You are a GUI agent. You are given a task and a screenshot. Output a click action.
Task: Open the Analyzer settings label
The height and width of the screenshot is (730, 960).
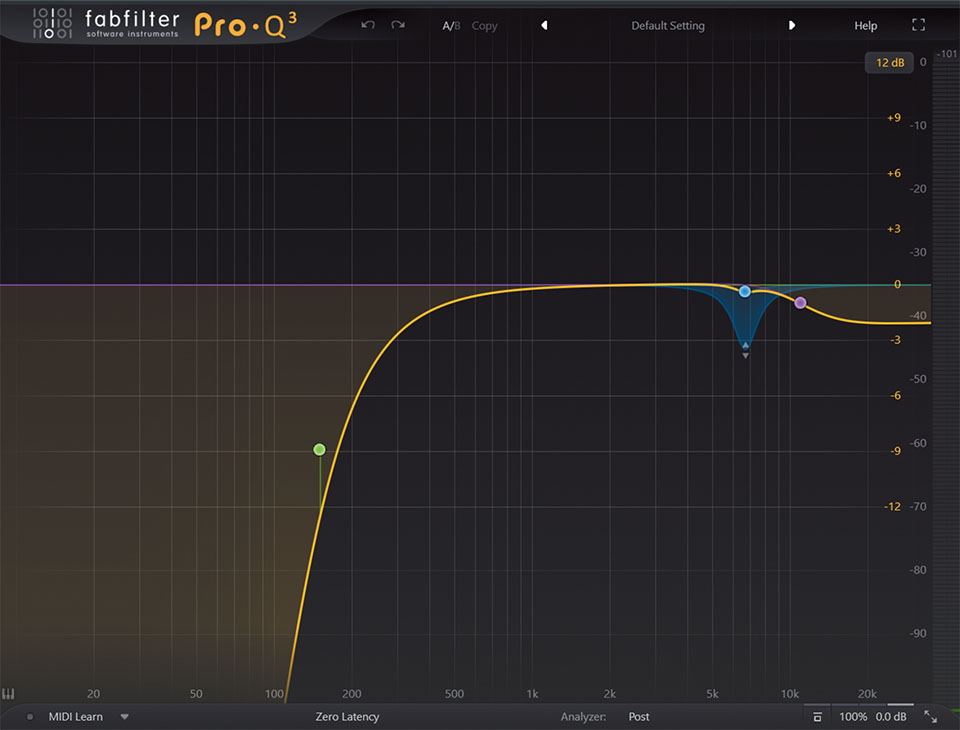[x=583, y=717]
